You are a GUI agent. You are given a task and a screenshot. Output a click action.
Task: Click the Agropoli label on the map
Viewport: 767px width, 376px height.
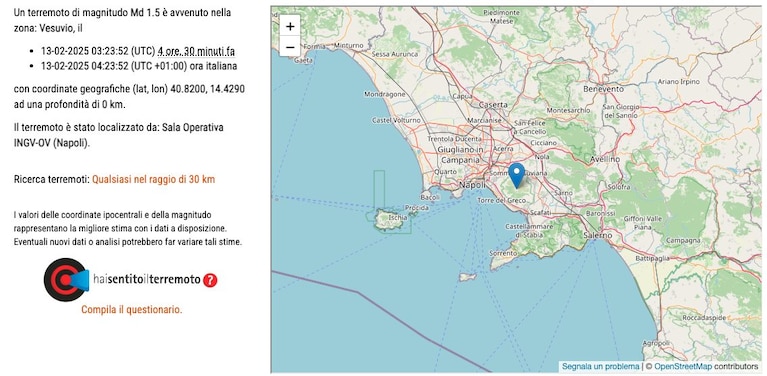point(656,343)
